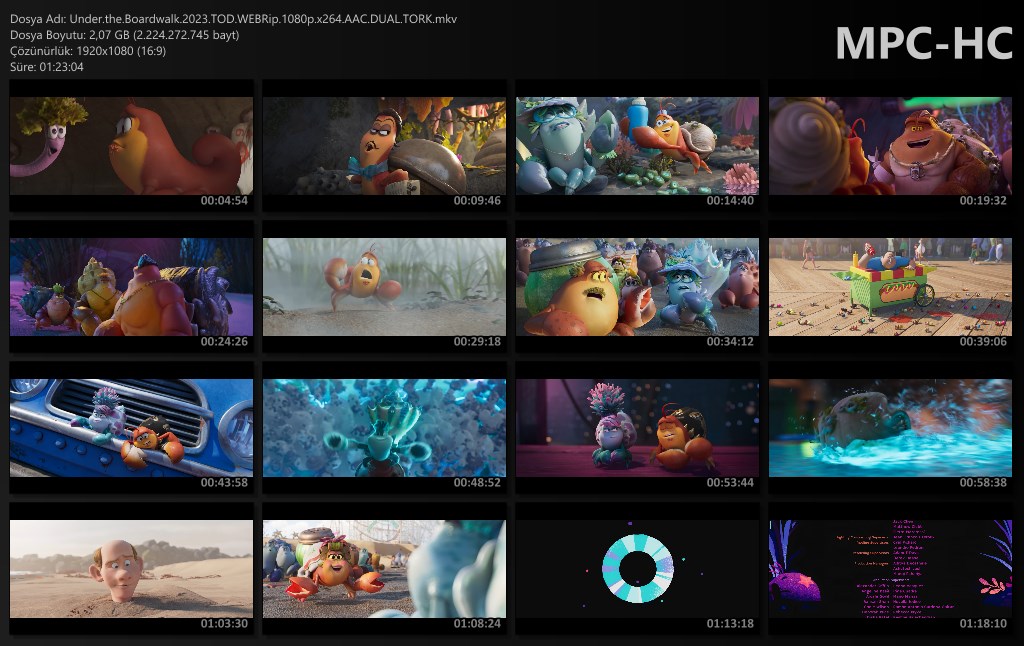Select the thumbnail at 00:53:44

[637, 428]
